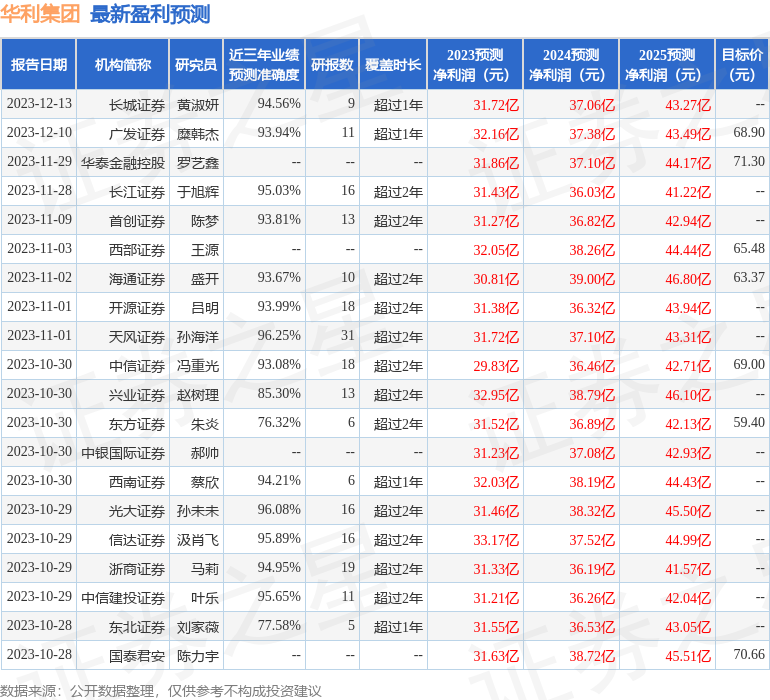This screenshot has width=770, height=700.
Task: Click the 最新盈利预测 heading
Action: pyautogui.click(x=150, y=14)
